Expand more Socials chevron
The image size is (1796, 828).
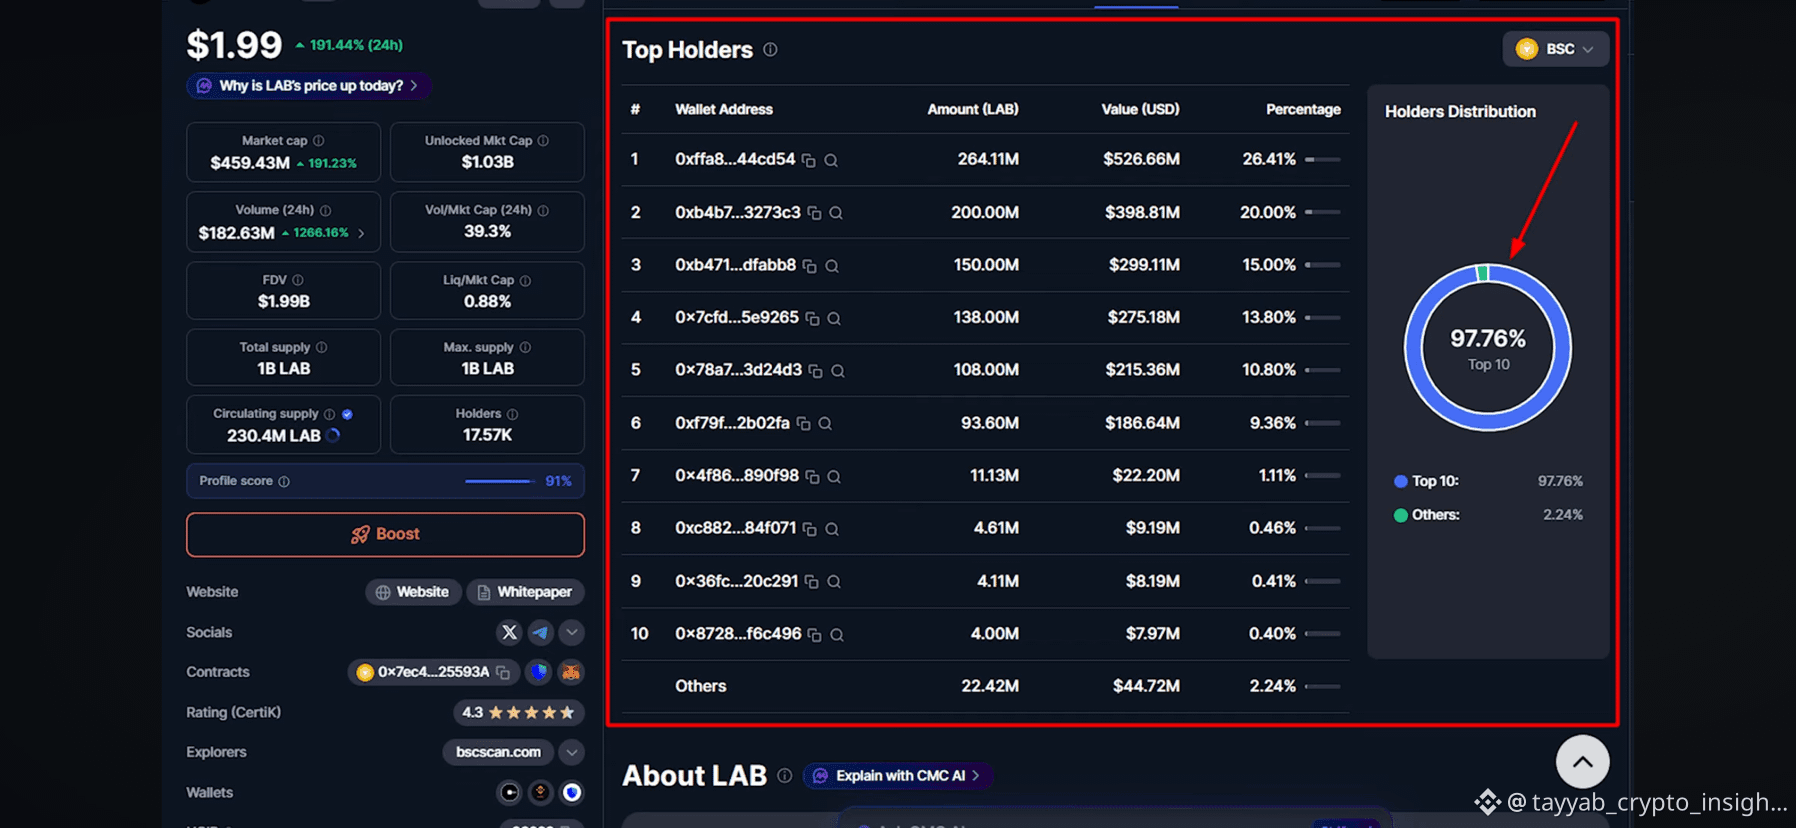click(x=572, y=632)
